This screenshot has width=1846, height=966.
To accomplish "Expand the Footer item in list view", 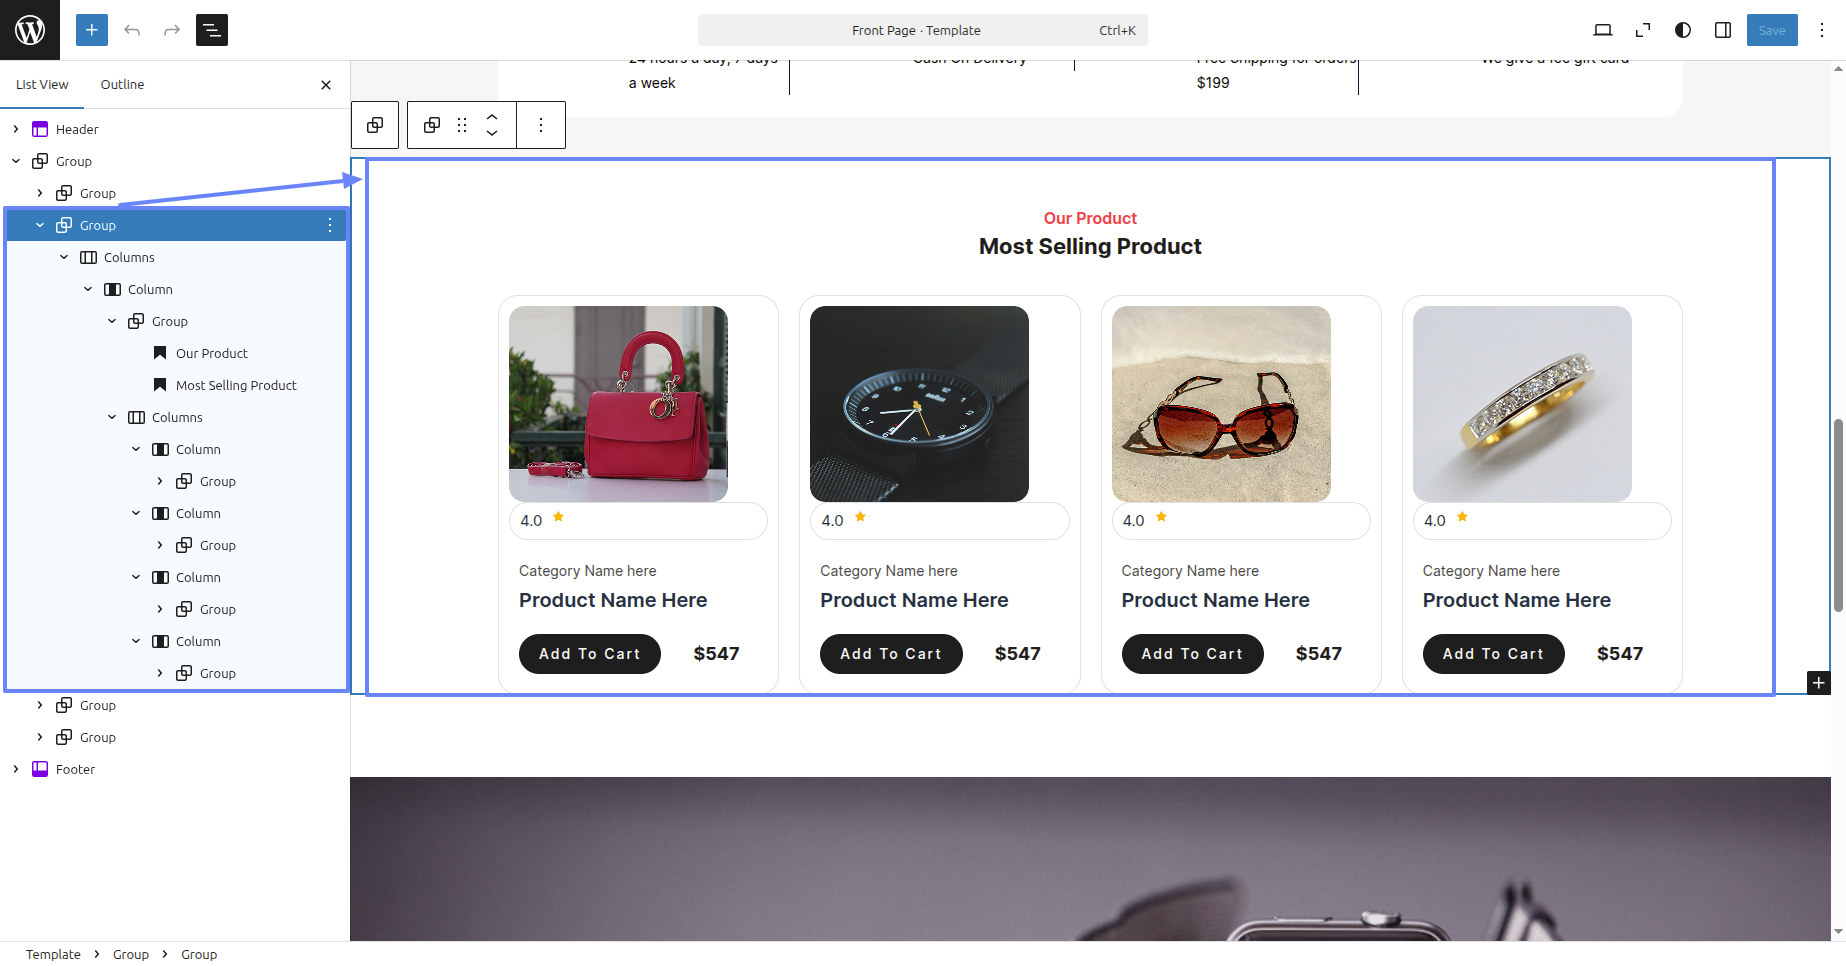I will (x=16, y=769).
